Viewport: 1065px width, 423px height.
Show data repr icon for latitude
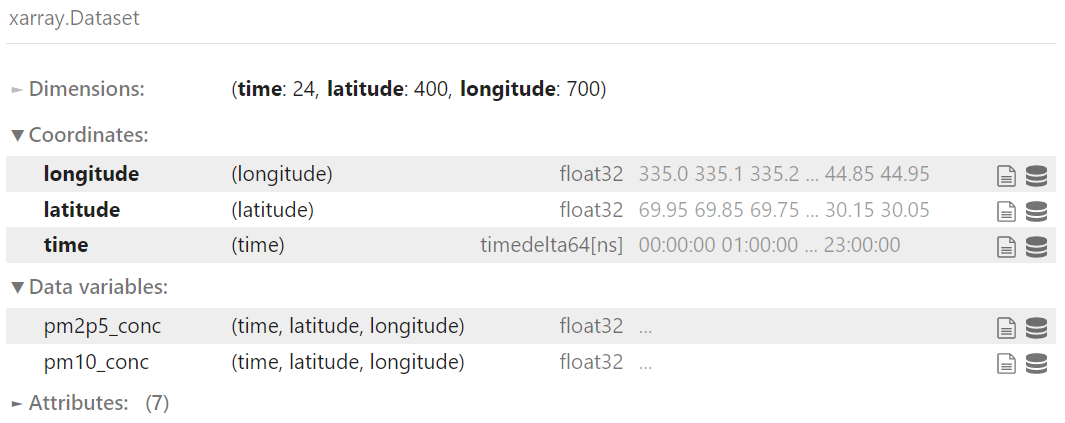tap(1036, 211)
